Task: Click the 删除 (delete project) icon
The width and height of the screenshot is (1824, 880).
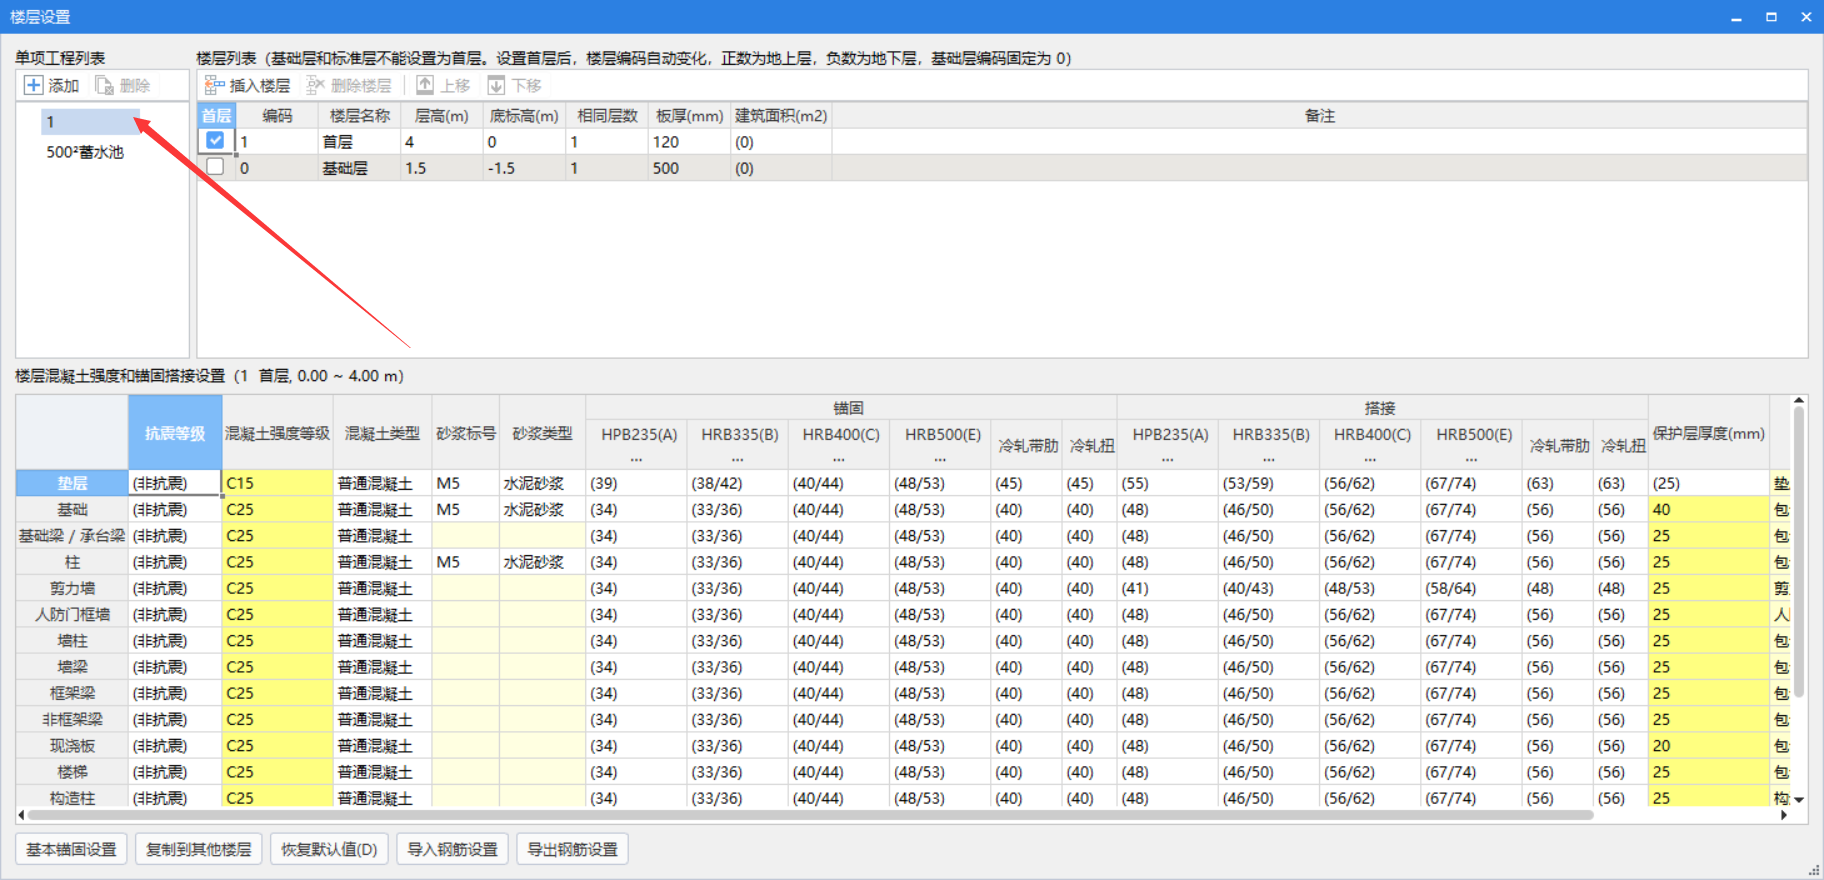Action: click(104, 85)
